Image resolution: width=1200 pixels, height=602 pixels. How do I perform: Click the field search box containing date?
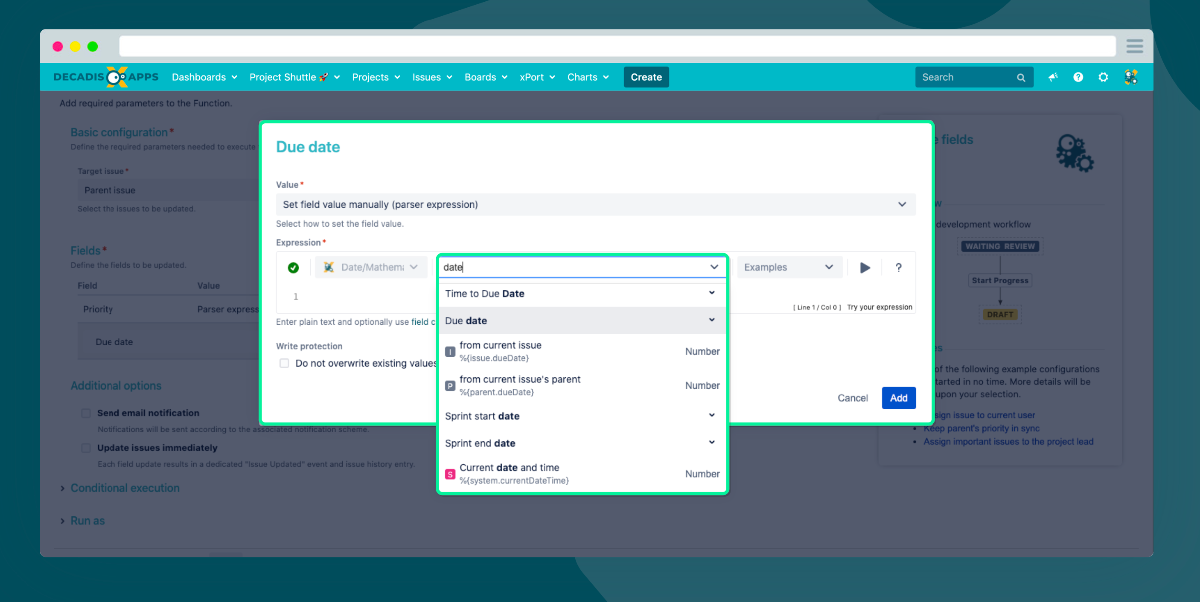coord(582,267)
